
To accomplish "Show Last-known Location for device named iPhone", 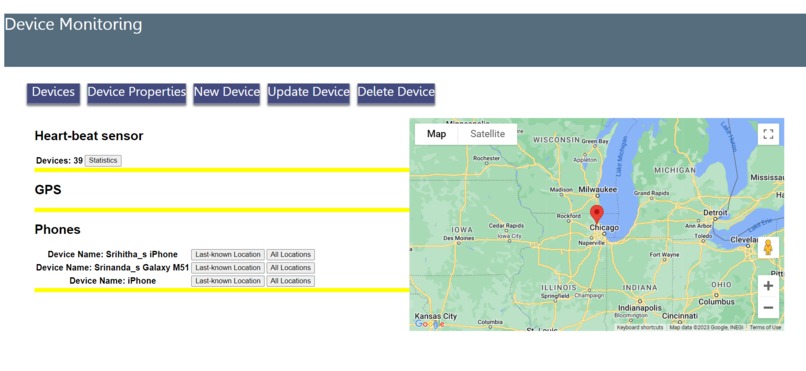I will point(228,281).
